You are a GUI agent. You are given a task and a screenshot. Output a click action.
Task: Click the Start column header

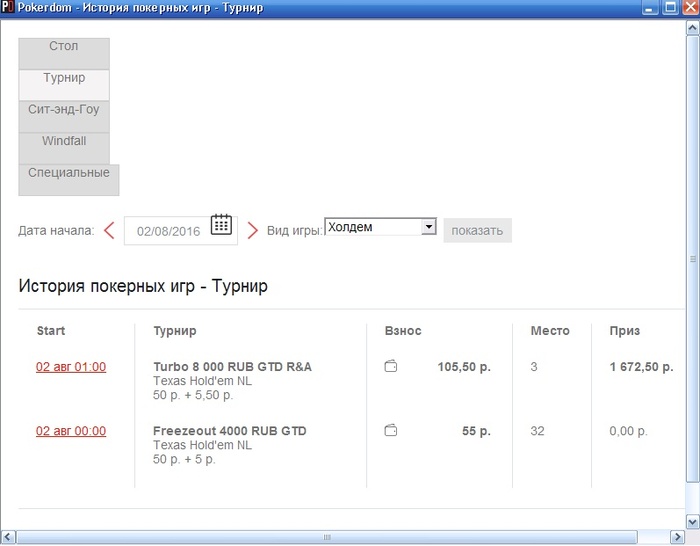click(51, 331)
